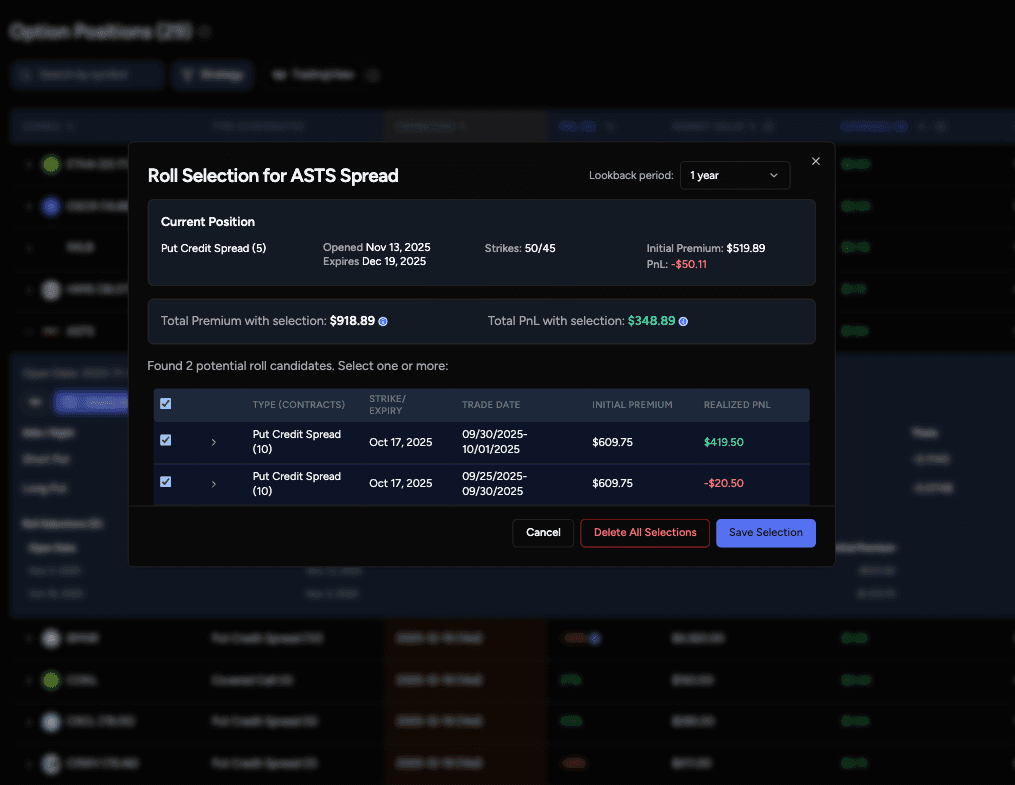Viewport: 1015px width, 785px height.
Task: Uncheck the 09/30/2025 Put Credit Spread candidate
Action: coord(165,440)
